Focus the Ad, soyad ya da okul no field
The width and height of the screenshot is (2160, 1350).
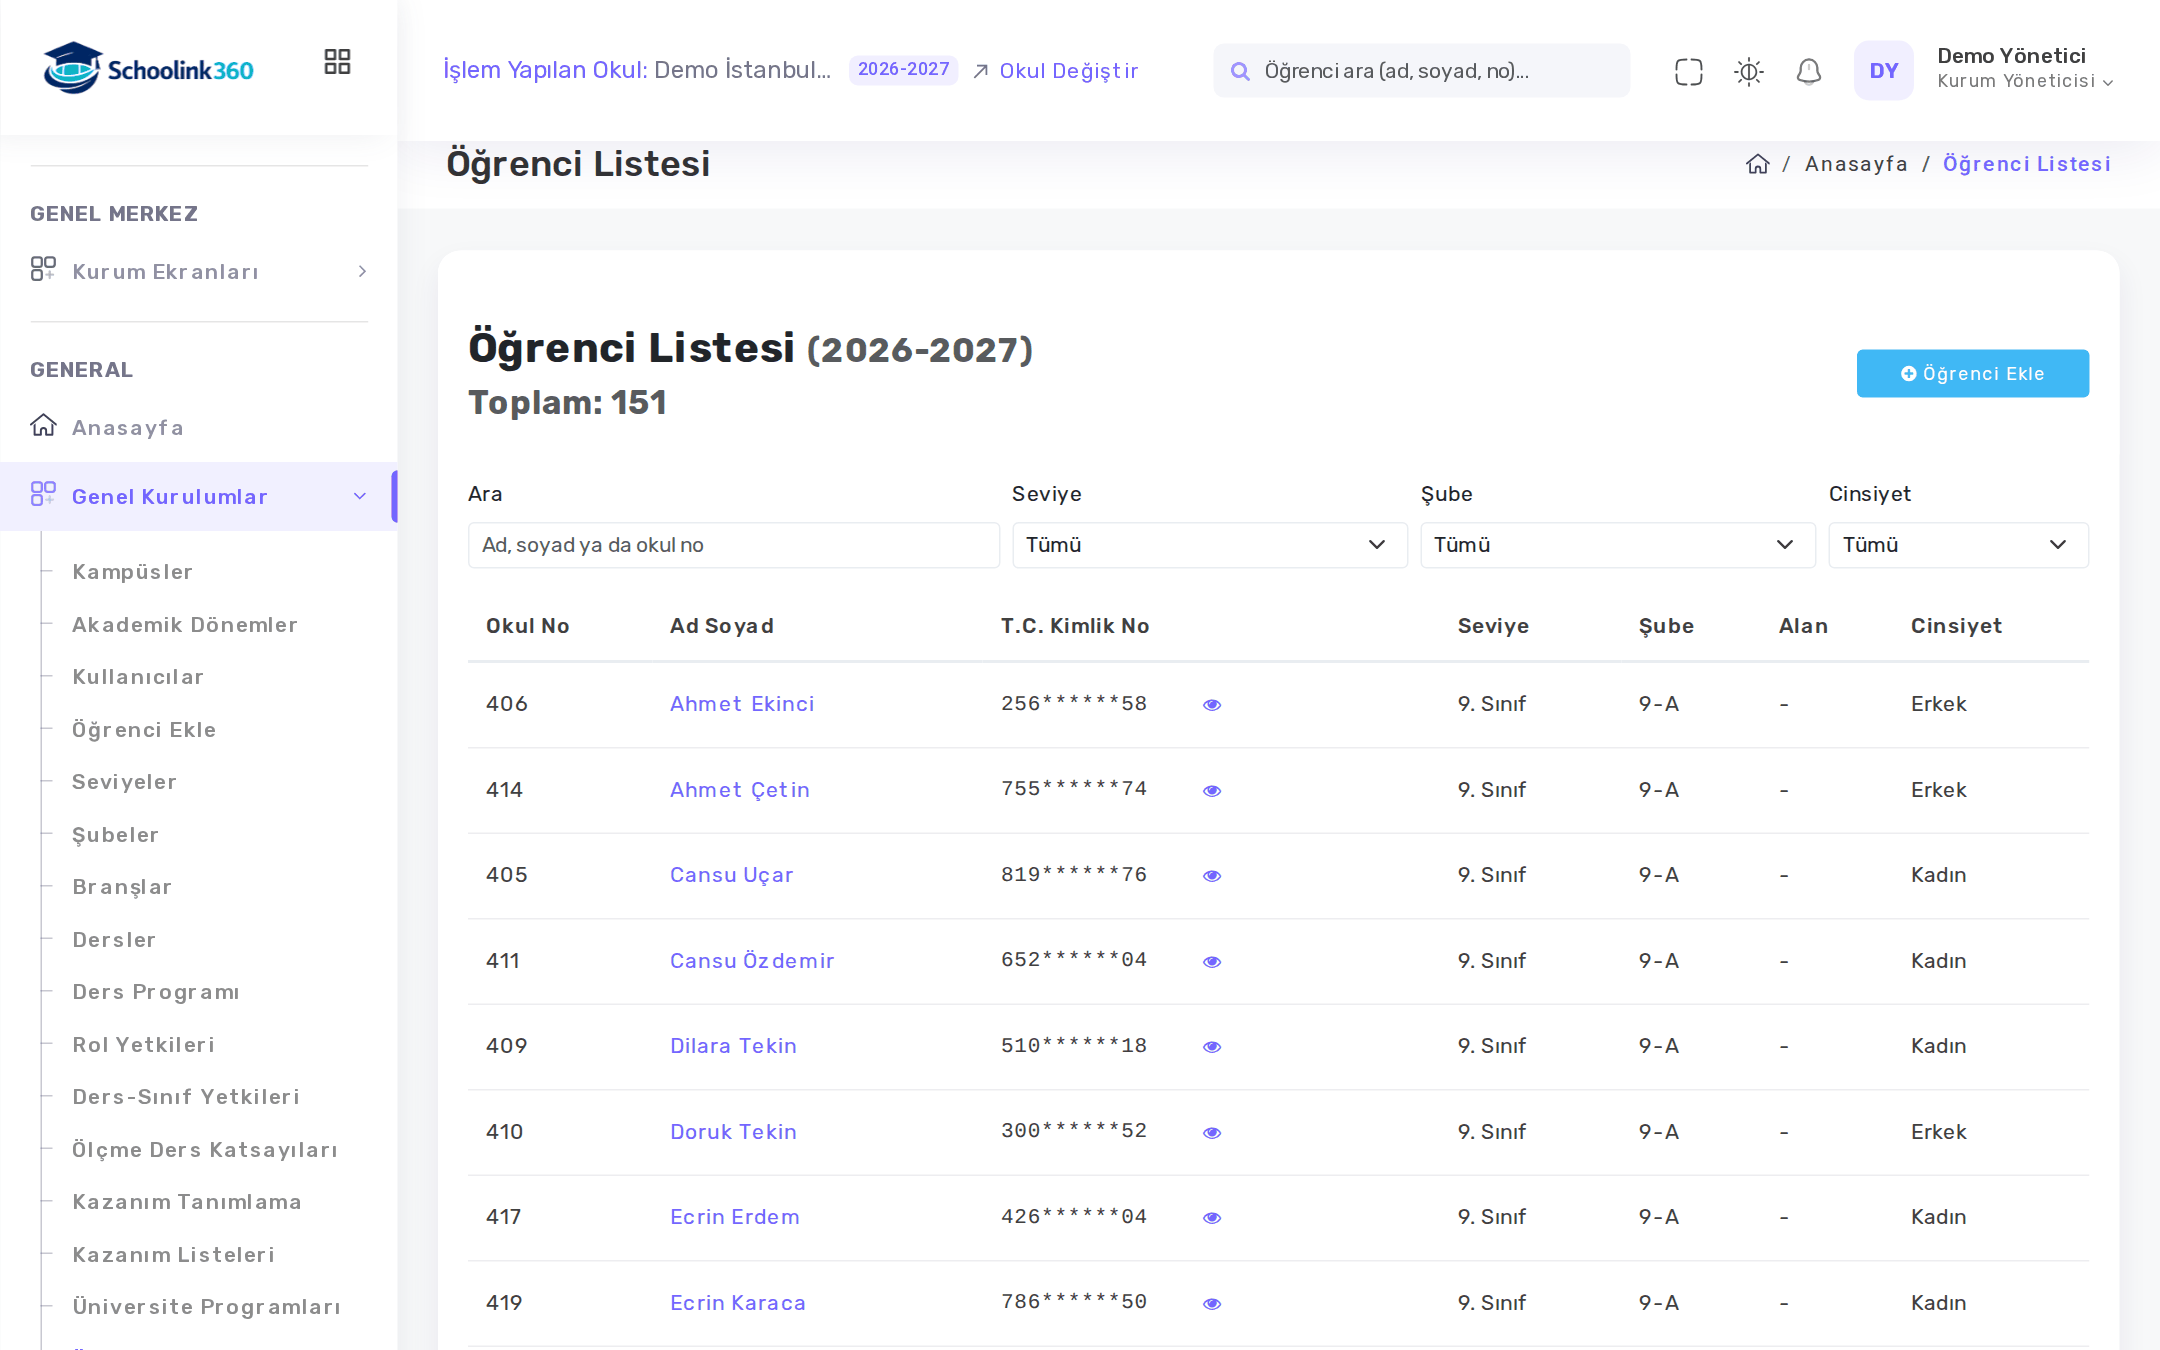point(733,545)
